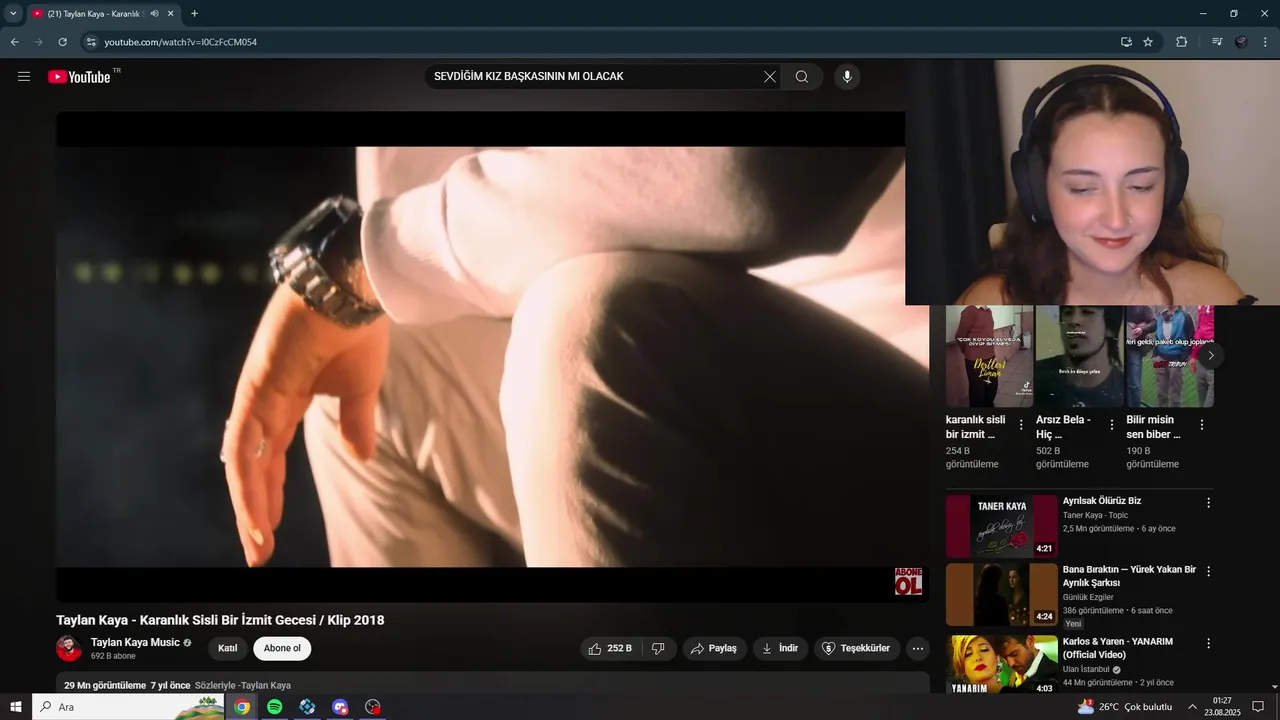Open the 'Taner Kaya - Topic' channel link
The image size is (1280, 720).
1095,515
